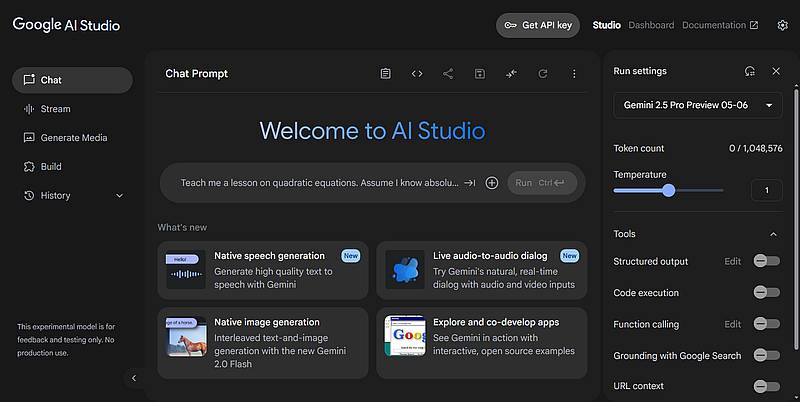The height and width of the screenshot is (402, 800).
Task: Expand History with the chevron arrow
Action: 119,195
